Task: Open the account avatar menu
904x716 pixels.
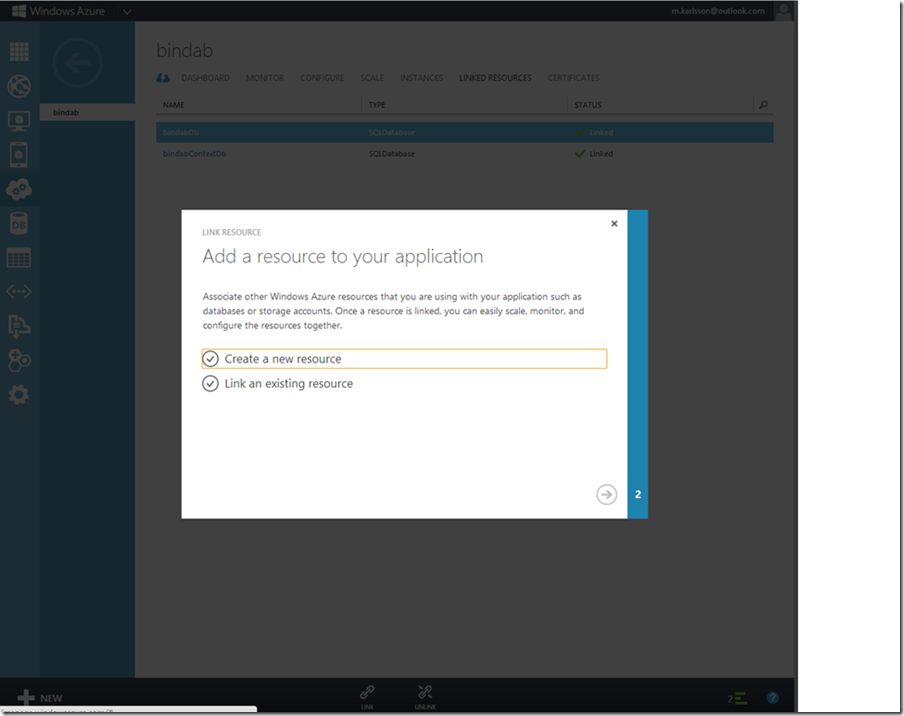Action: [784, 11]
